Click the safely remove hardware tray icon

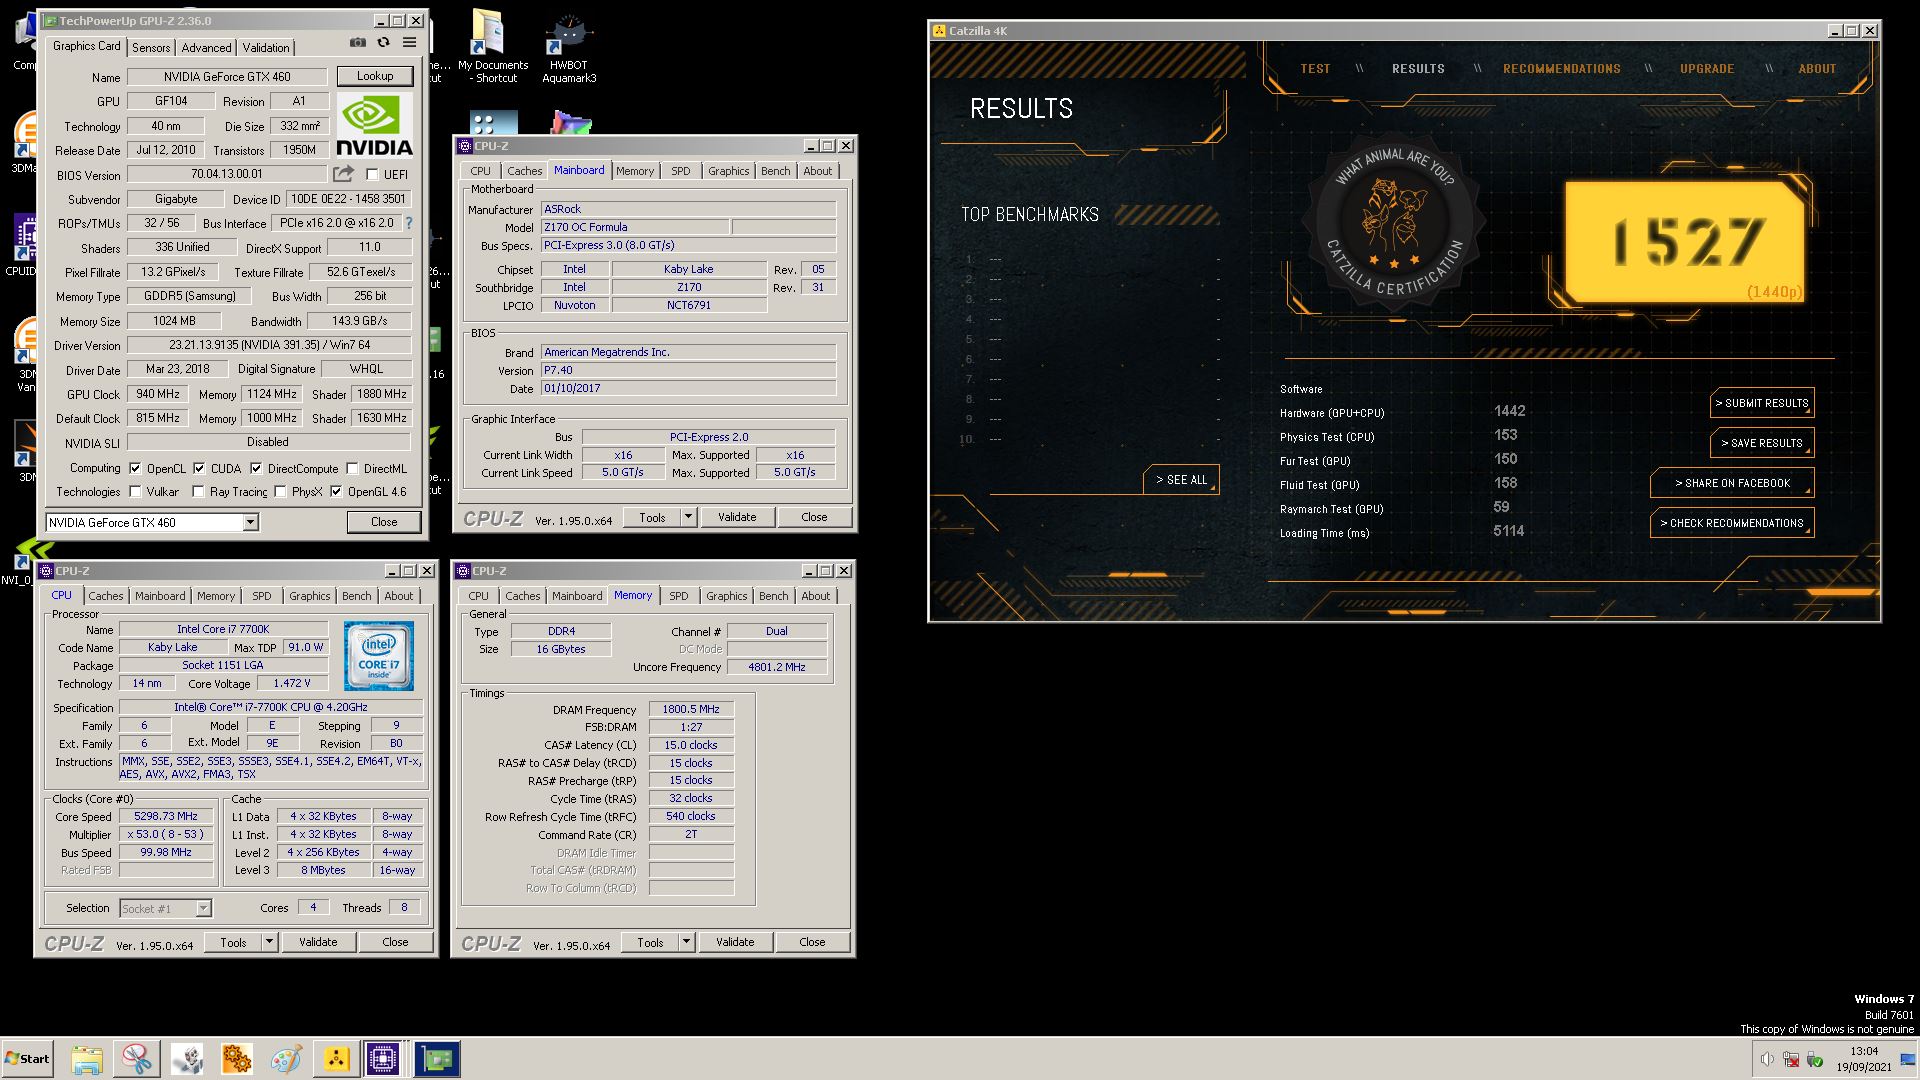[x=1815, y=1059]
